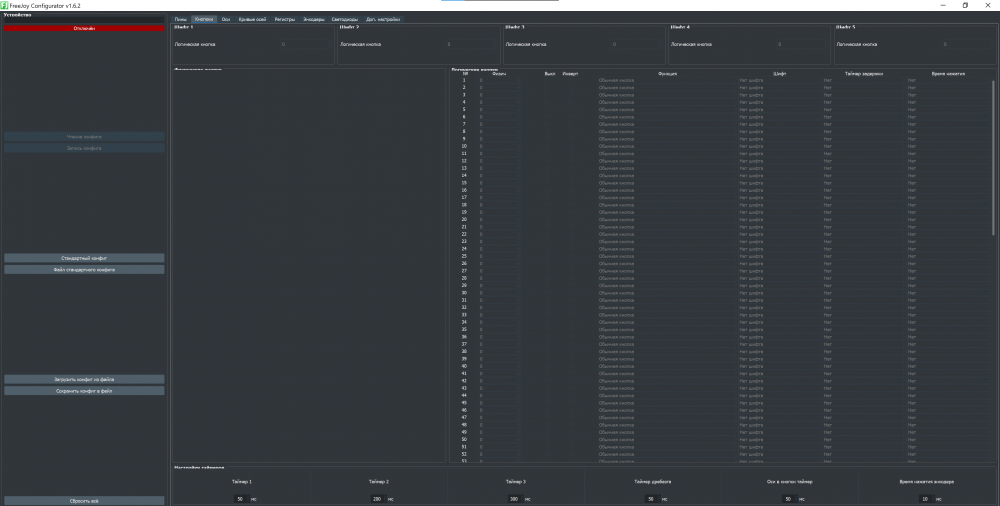Image resolution: width=1000 pixels, height=506 pixels.
Task: Switch to the Оси tab
Action: [x=226, y=19]
